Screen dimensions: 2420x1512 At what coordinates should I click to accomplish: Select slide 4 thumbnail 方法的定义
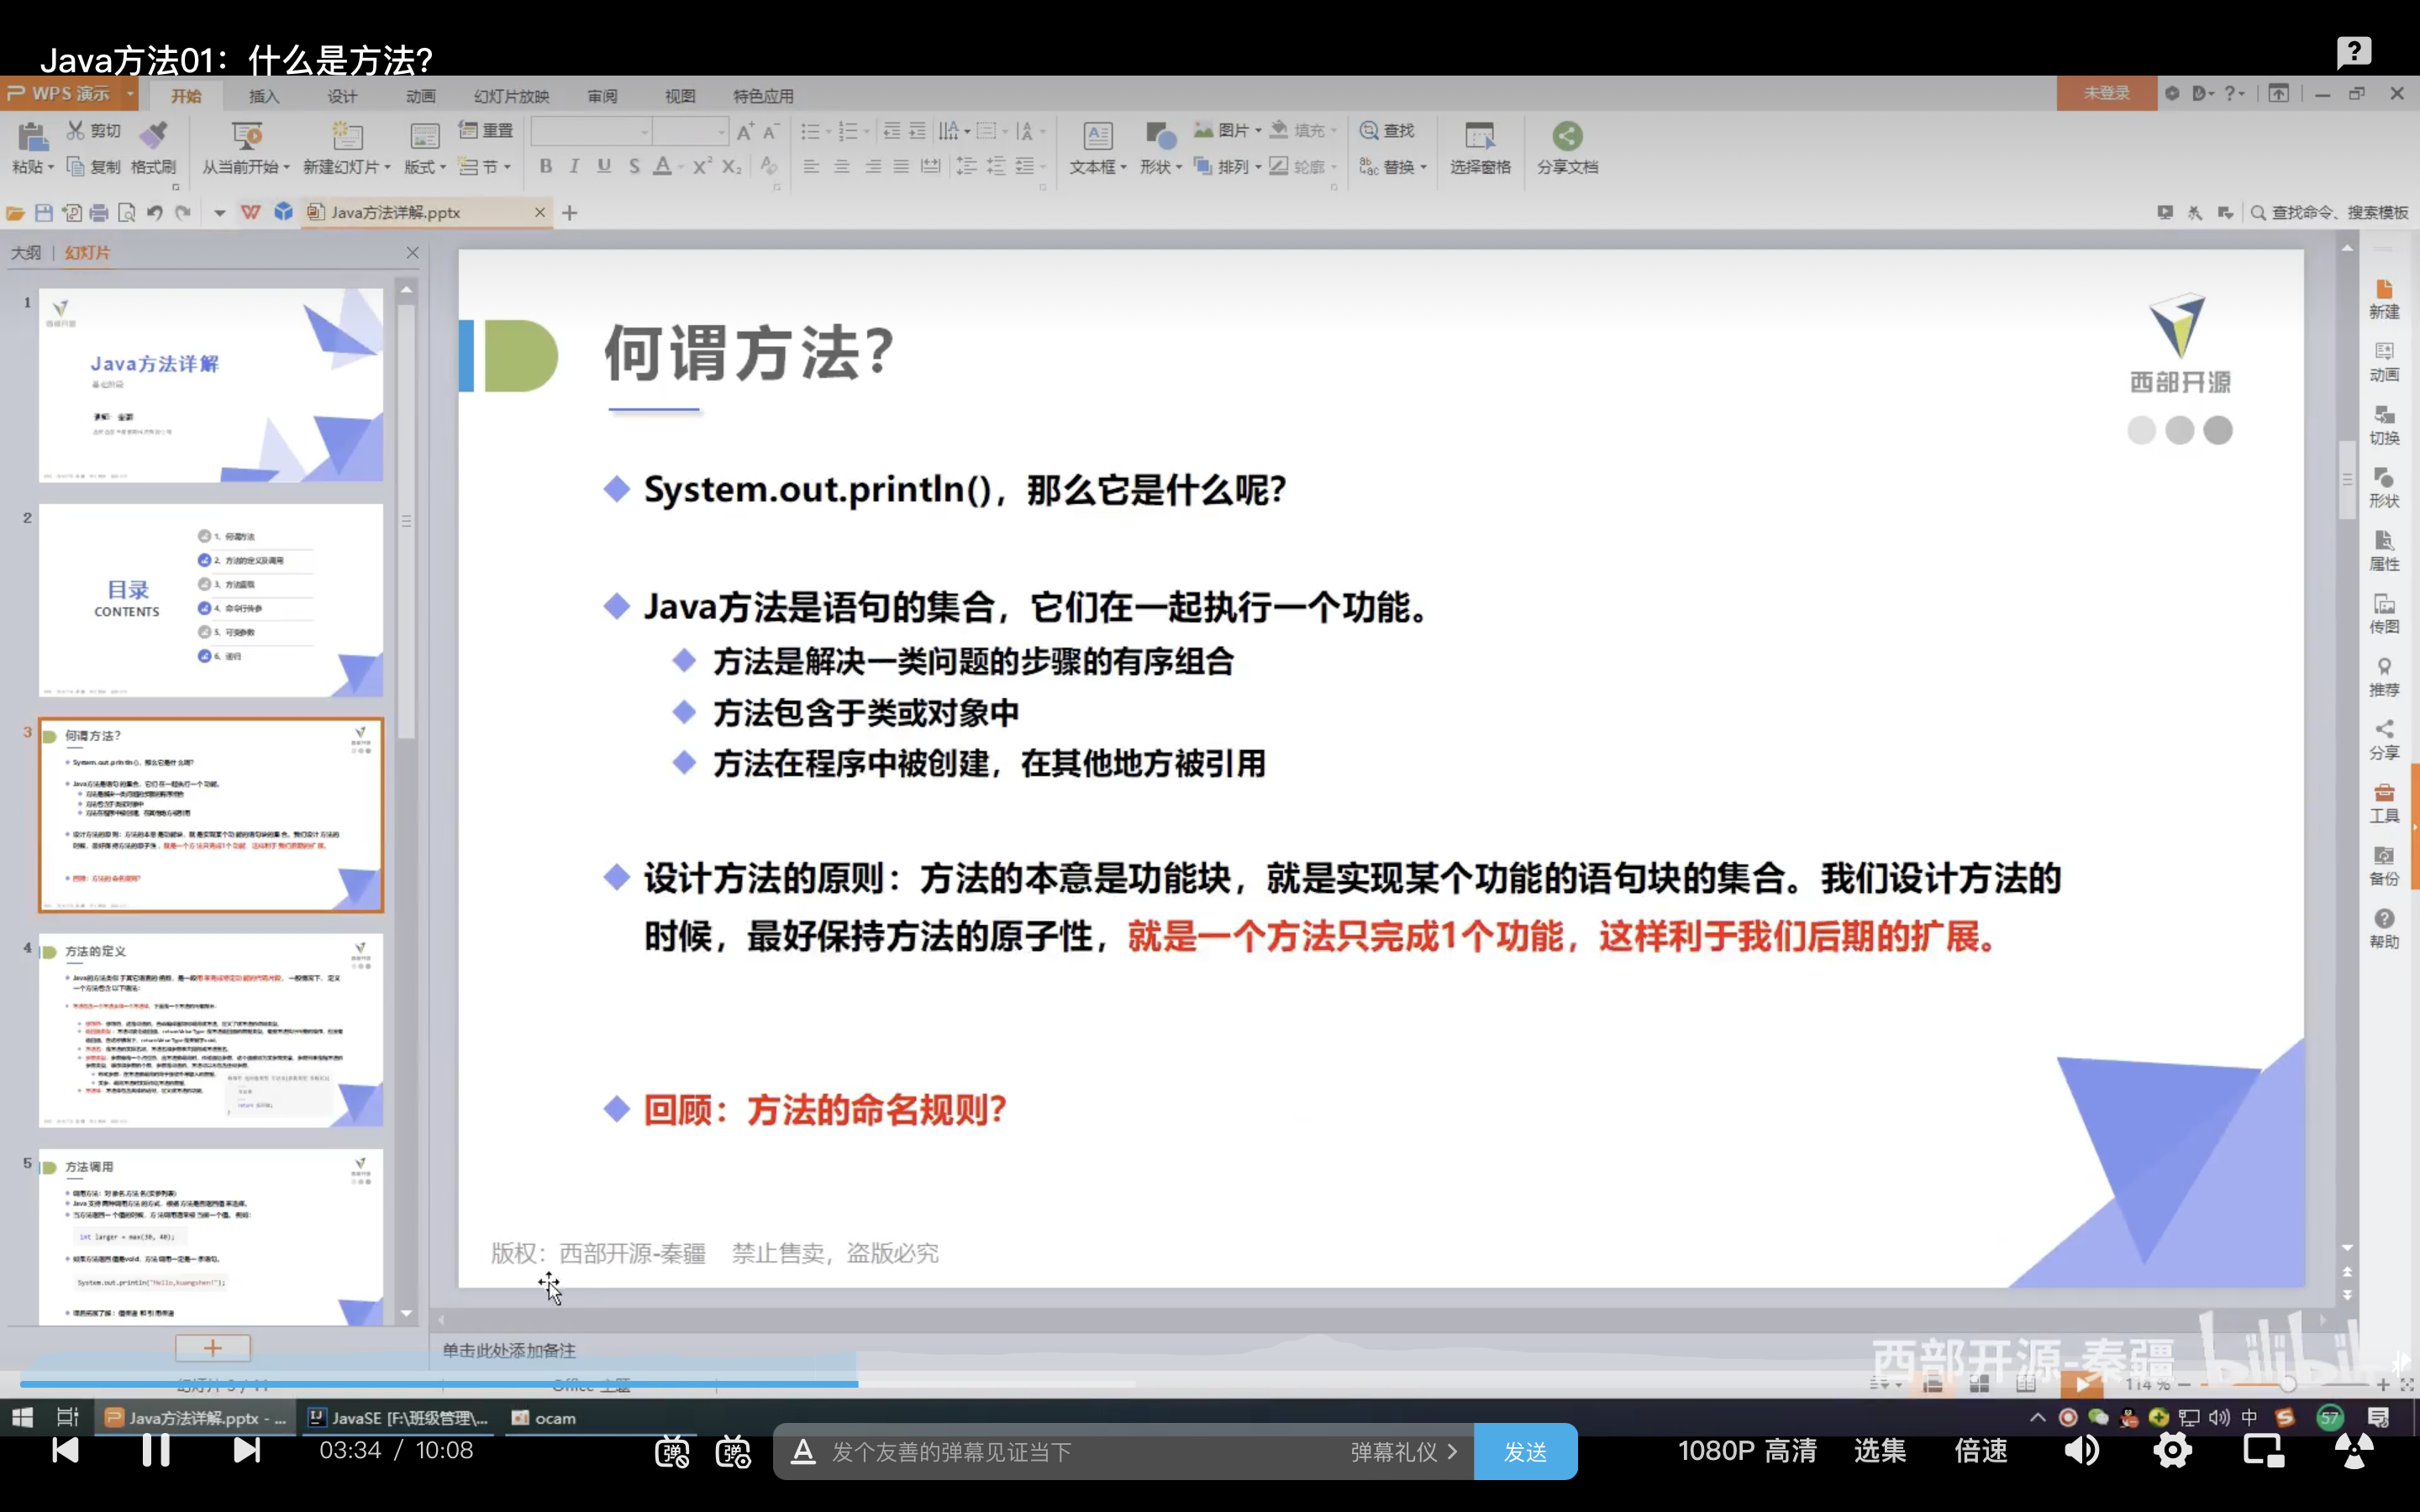pos(211,1029)
